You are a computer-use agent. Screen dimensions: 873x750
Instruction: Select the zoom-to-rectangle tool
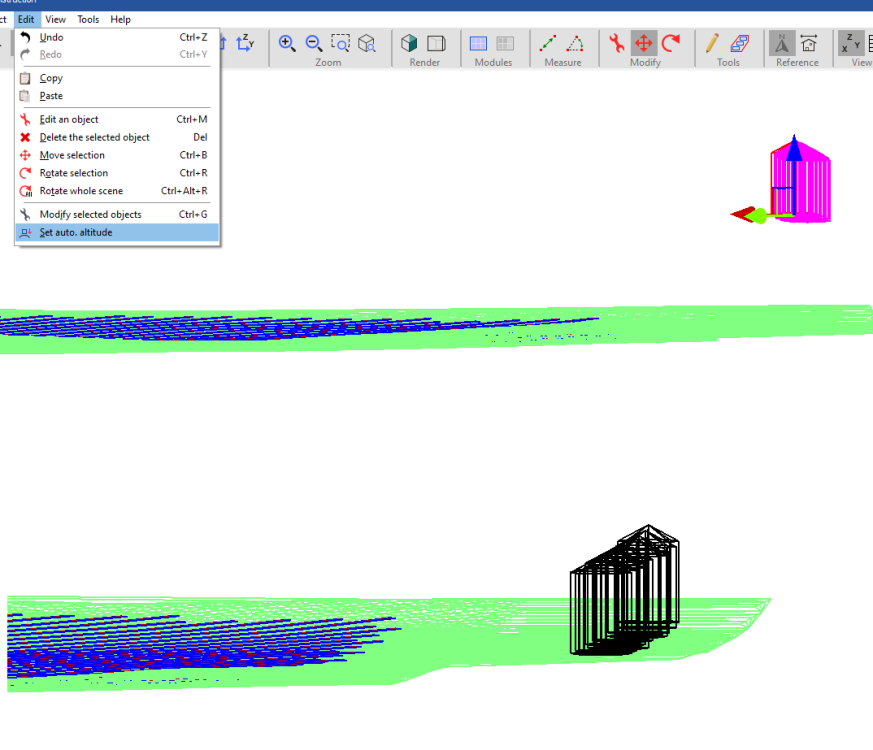click(341, 43)
